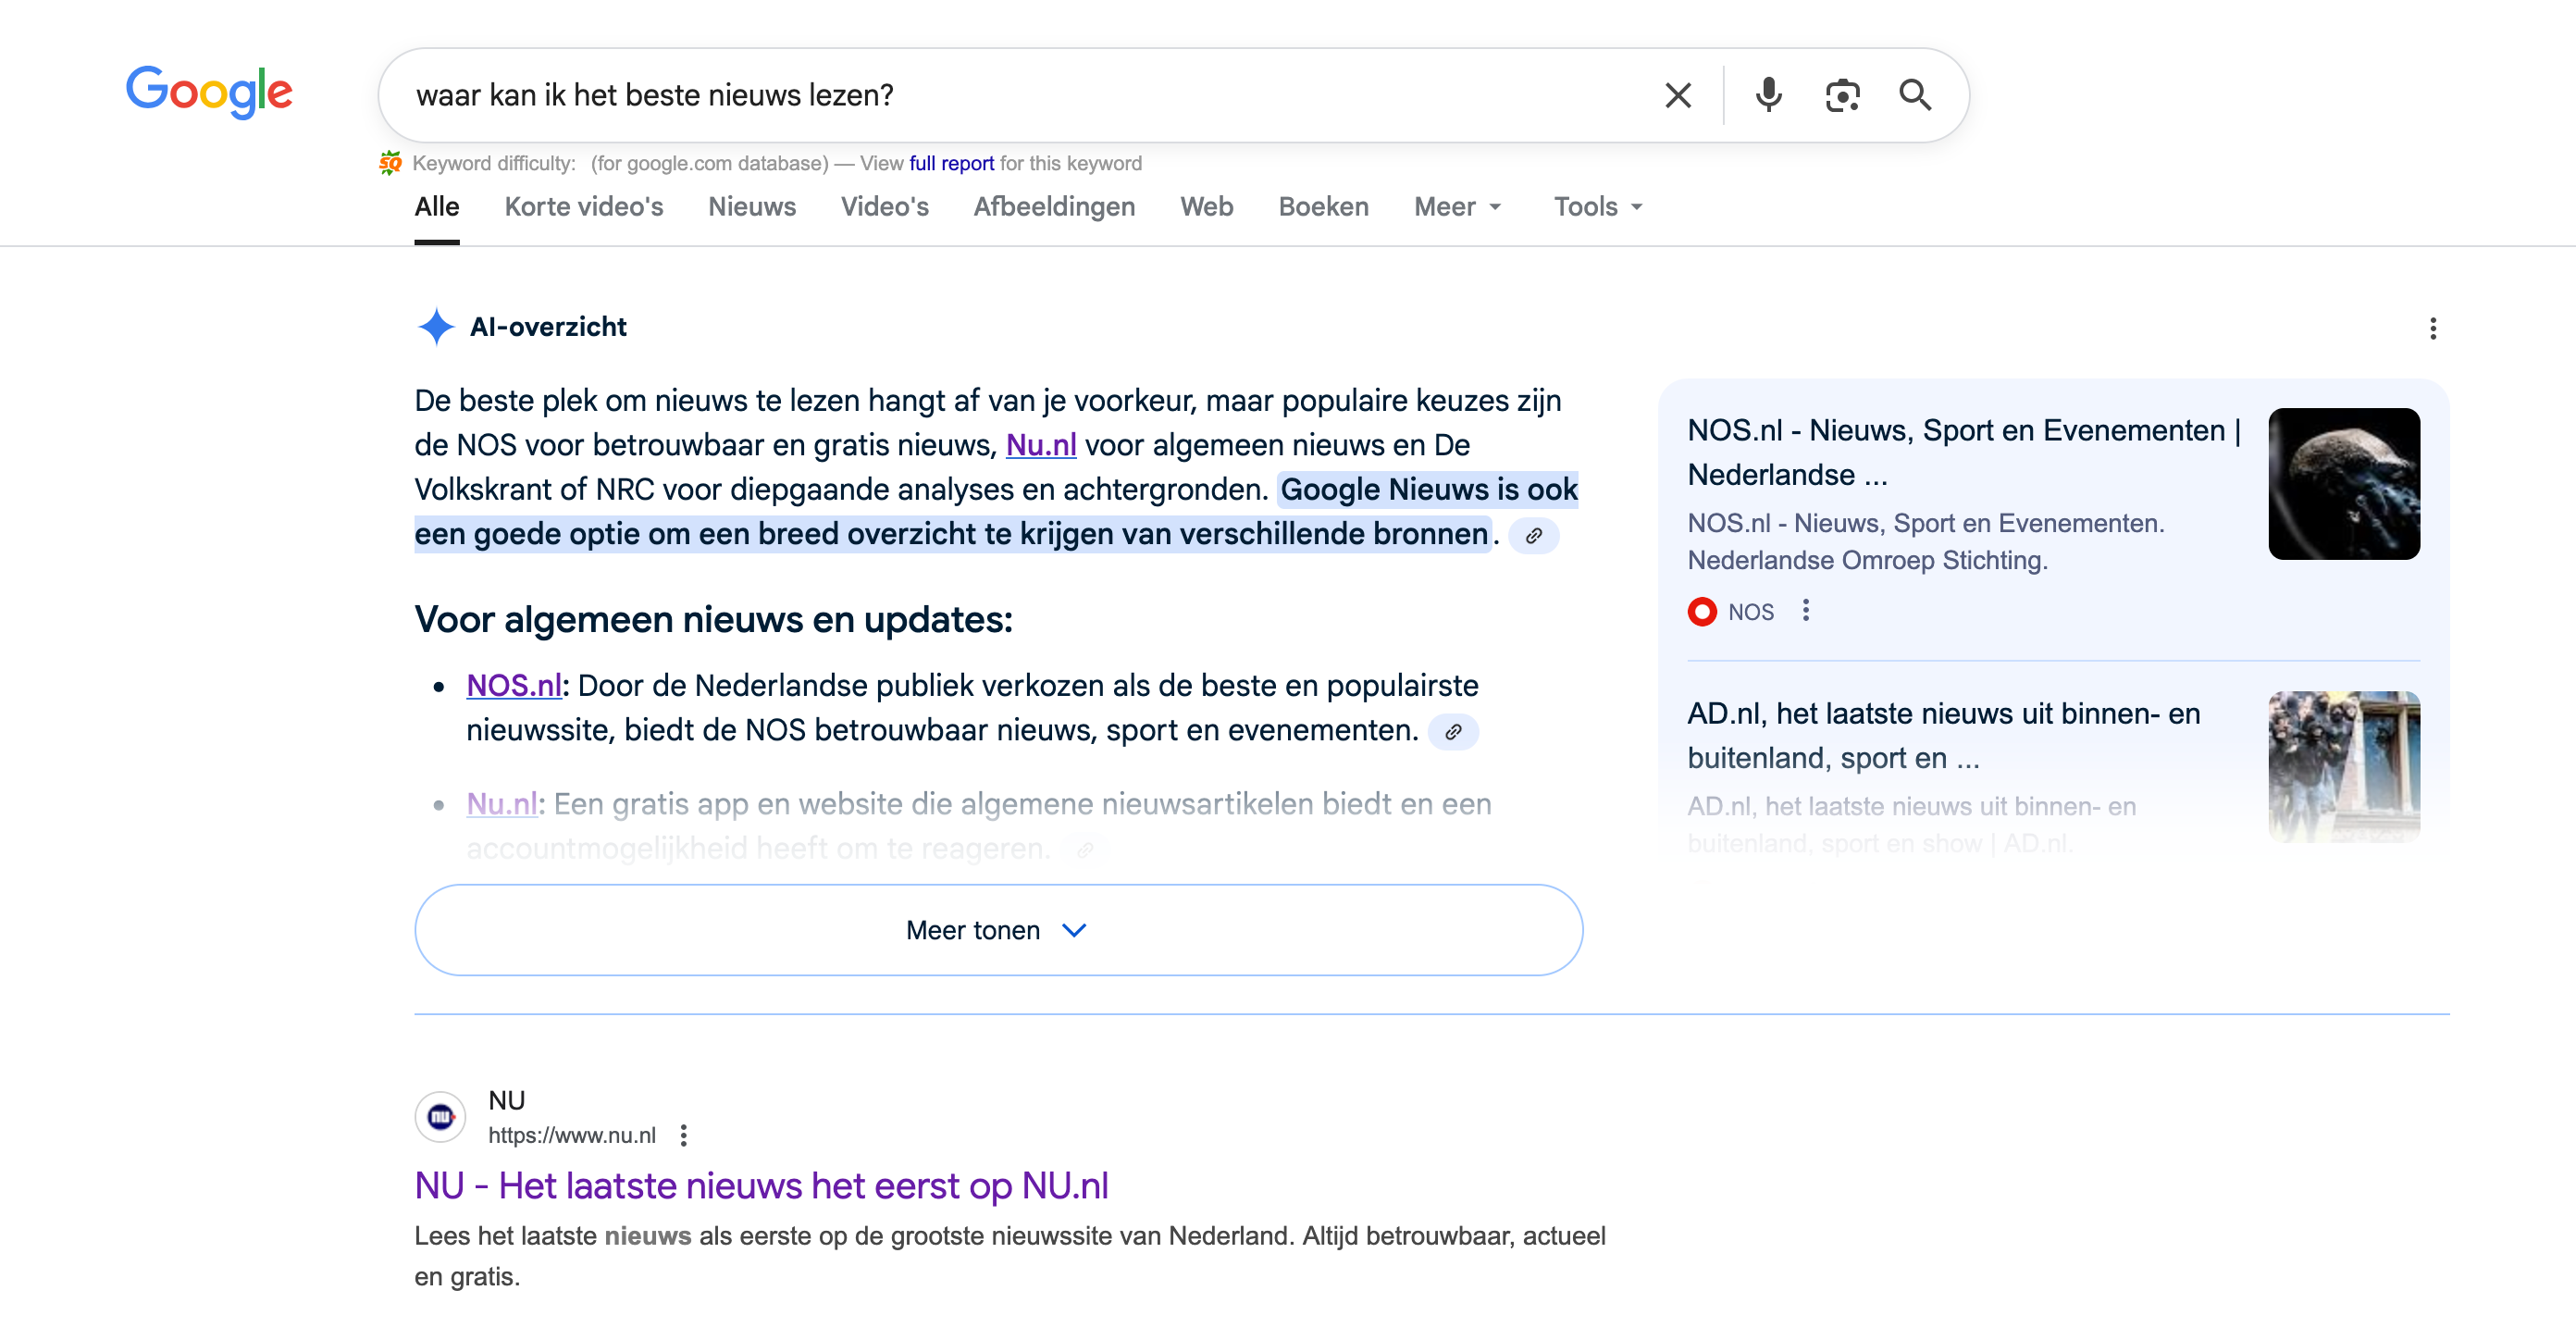Open NU - Het laatste nieuws result link

pos(761,1185)
